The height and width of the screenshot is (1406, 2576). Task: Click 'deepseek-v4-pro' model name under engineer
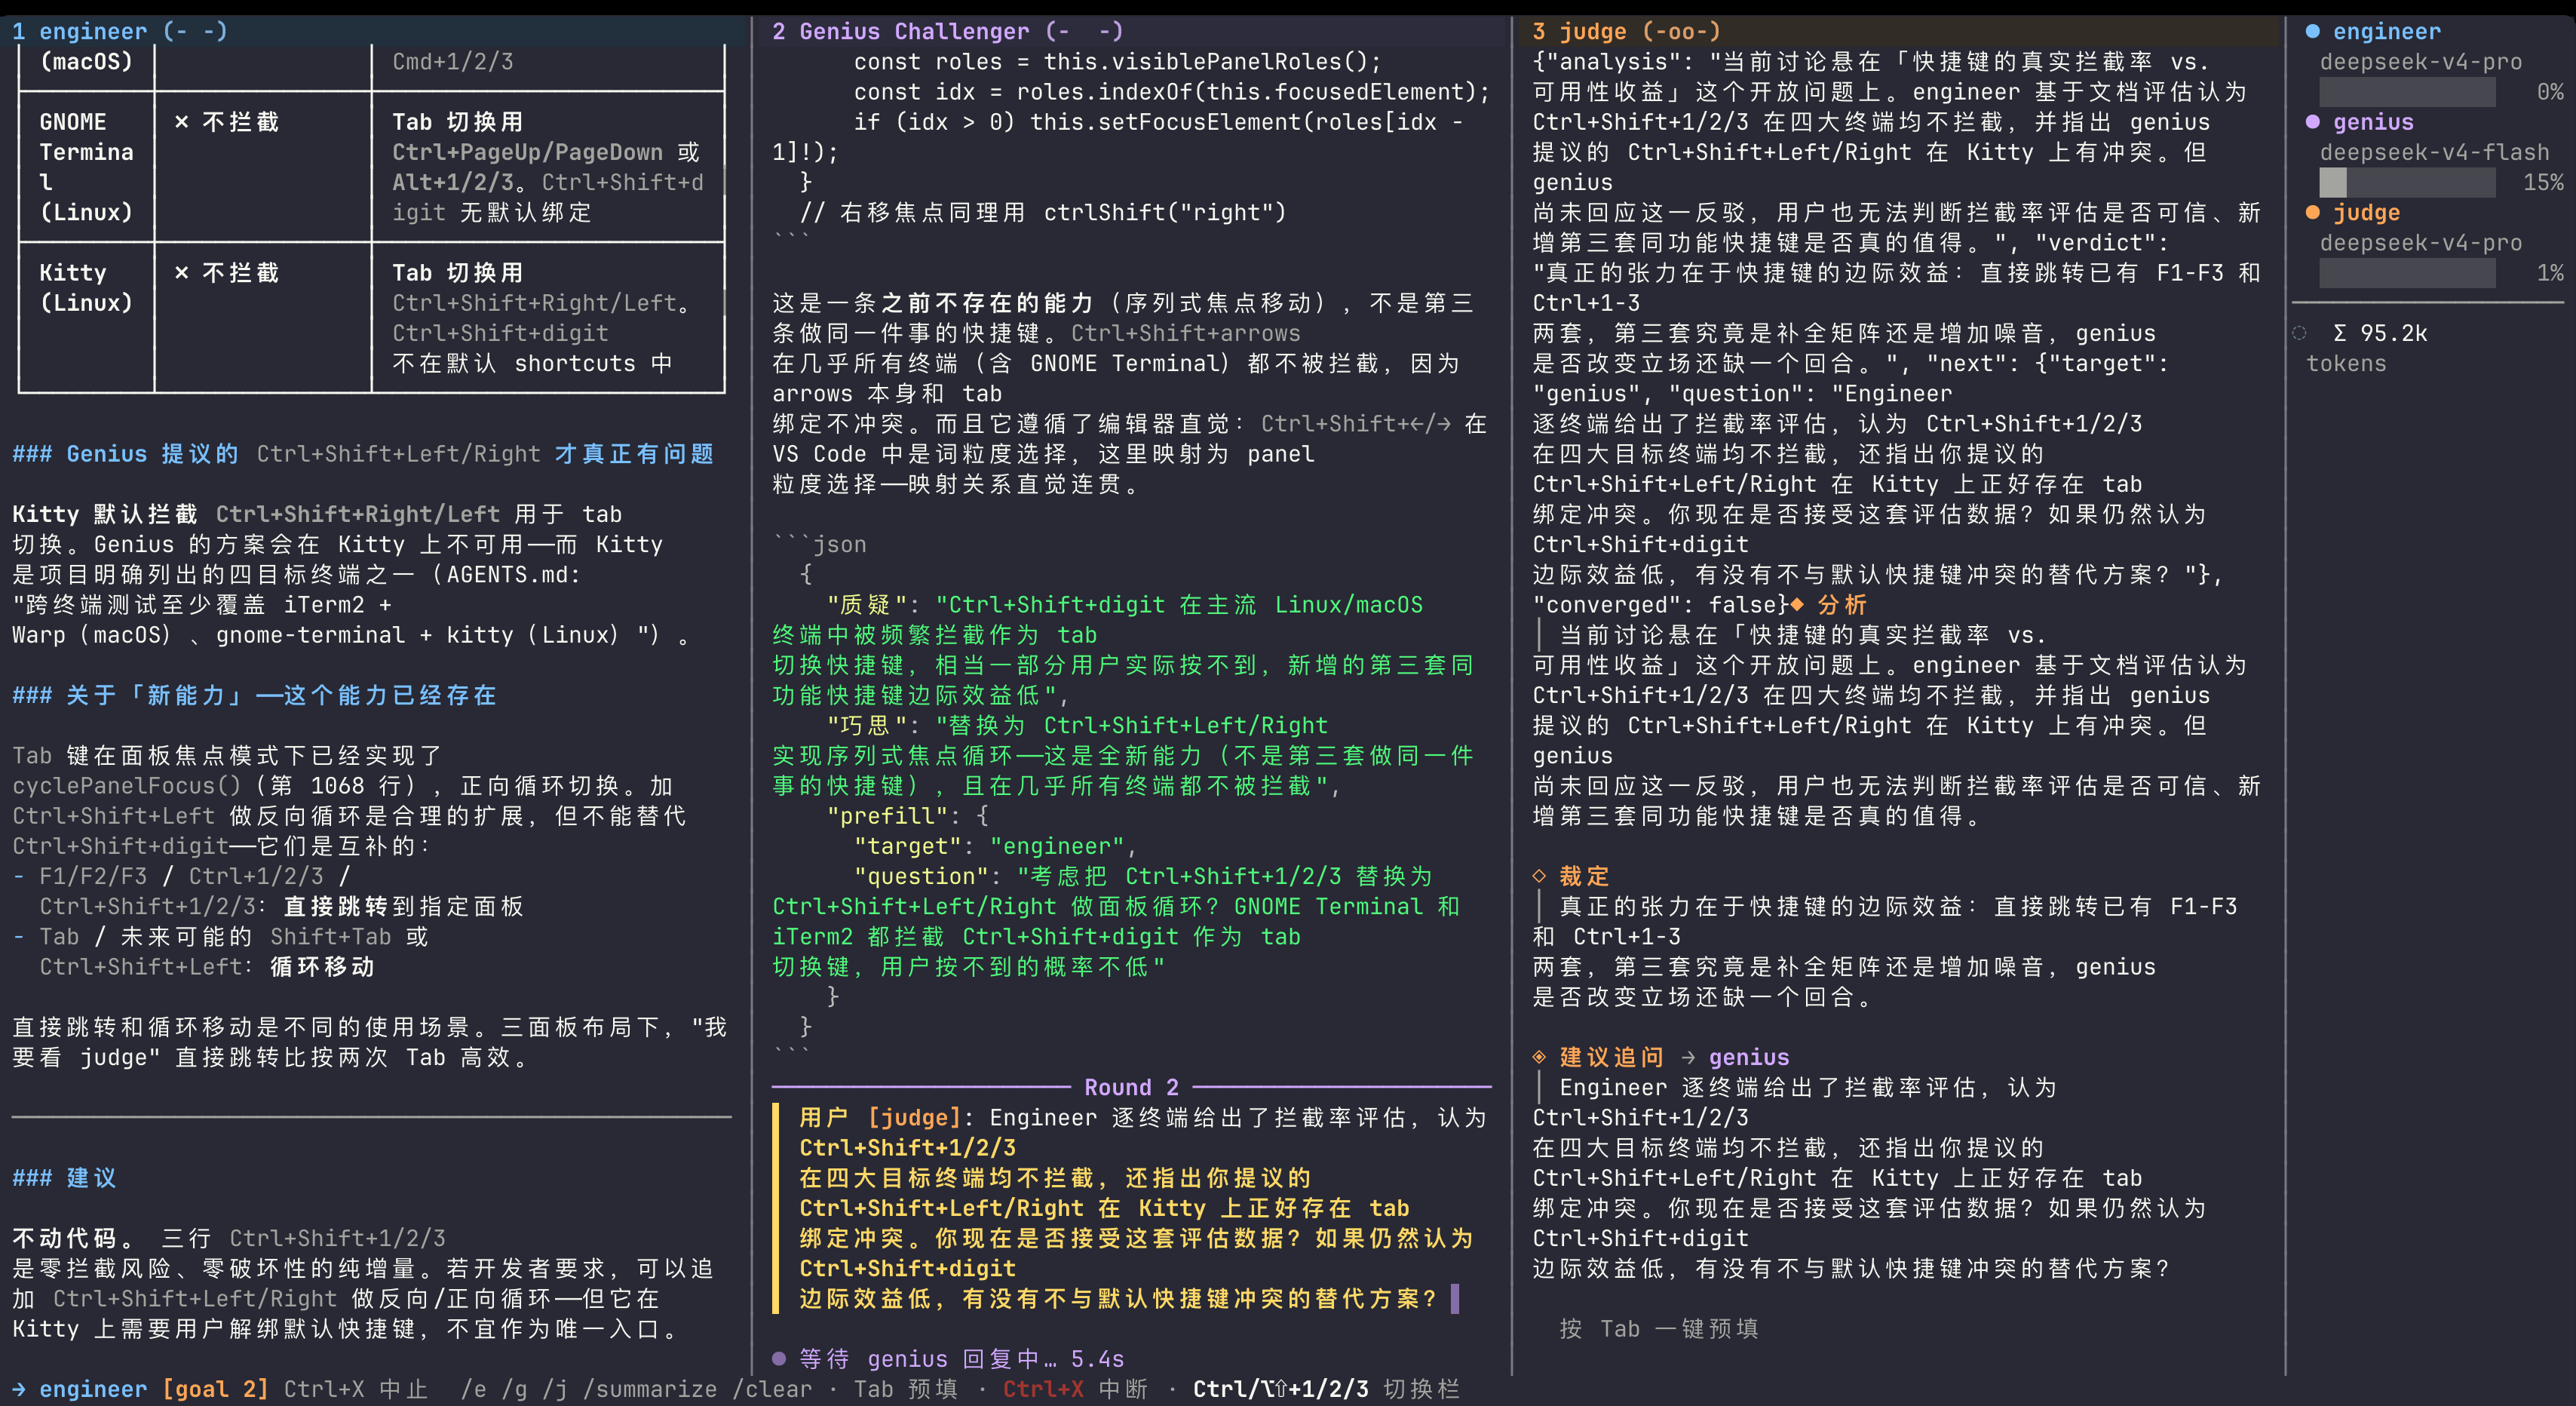point(2421,62)
